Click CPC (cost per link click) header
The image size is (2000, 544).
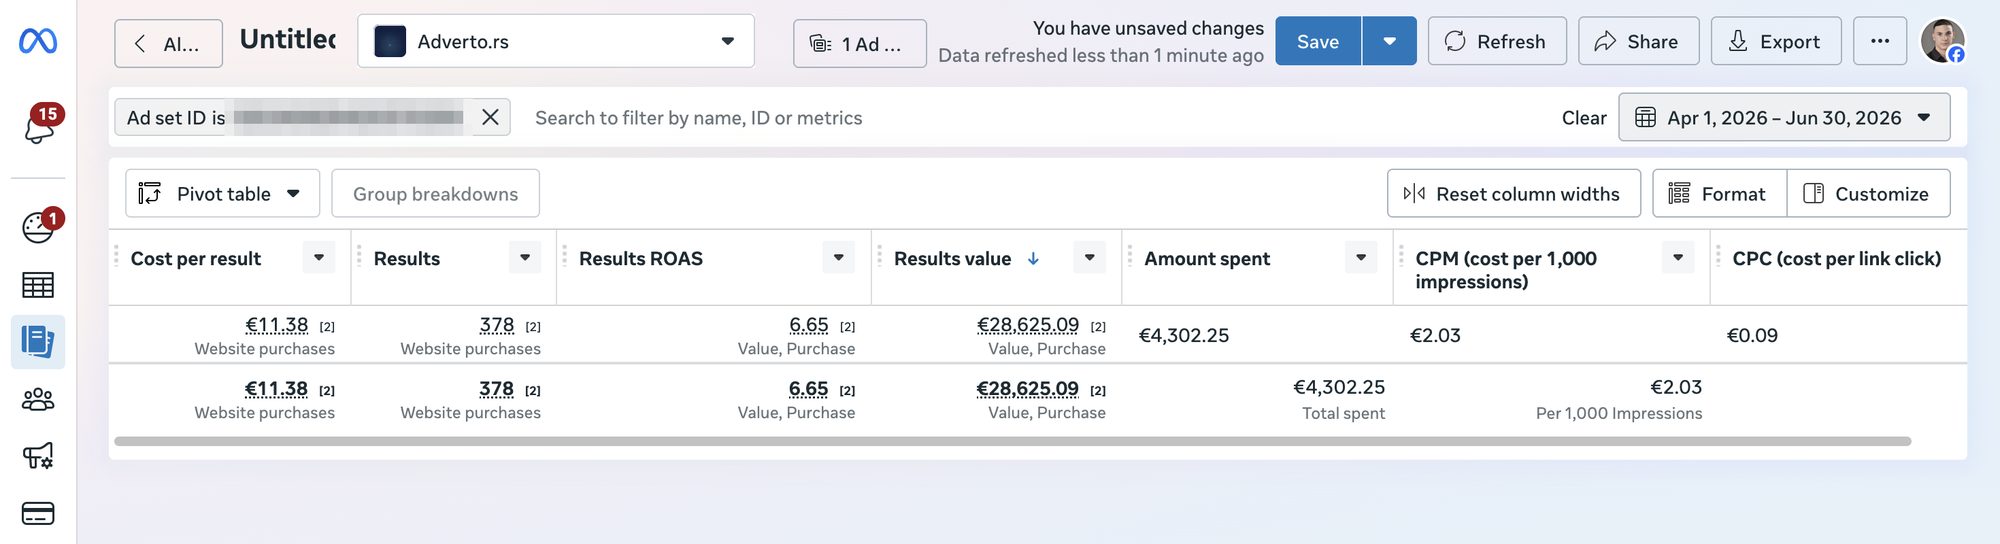(x=1836, y=258)
